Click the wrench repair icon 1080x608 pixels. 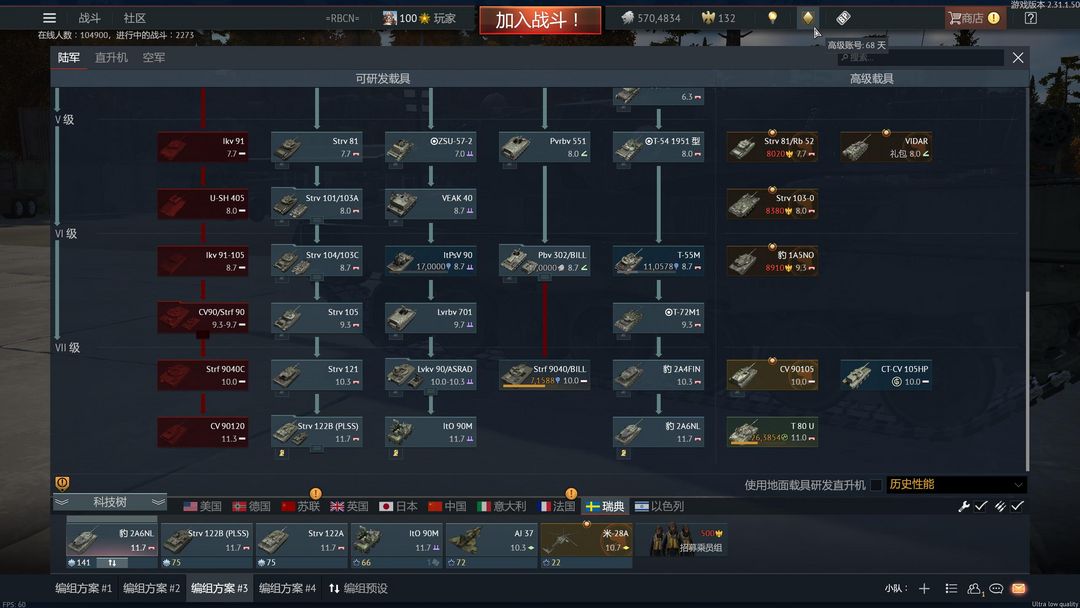coord(964,506)
